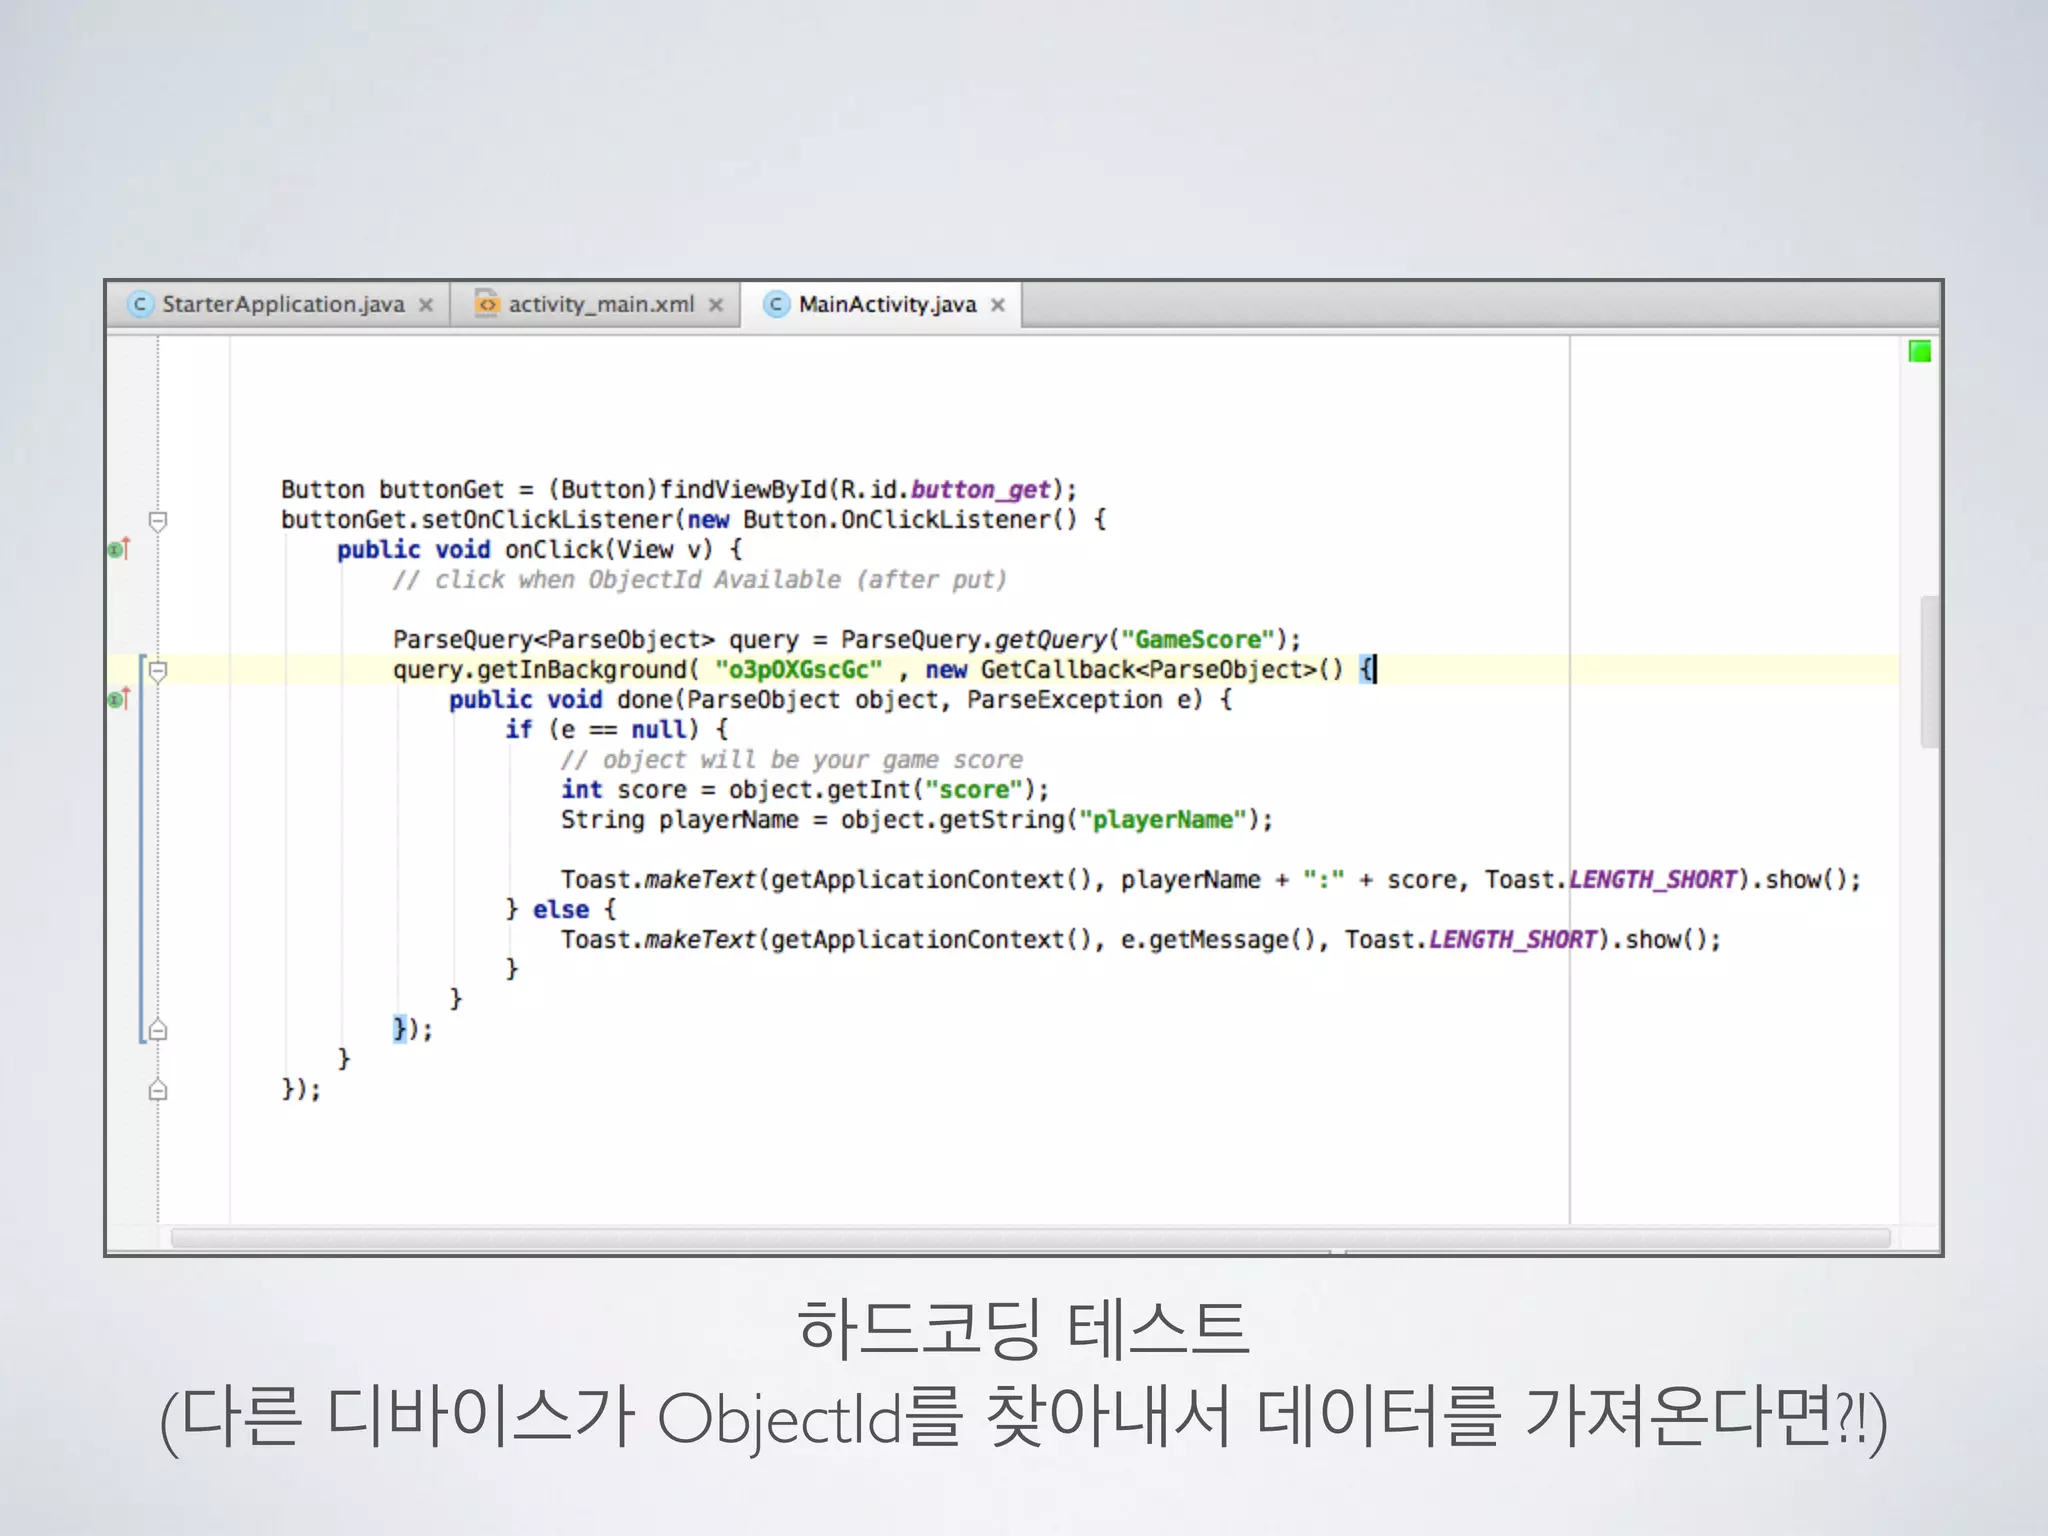Click the ParseQuery<ParseObject> declaration

pos(553,640)
